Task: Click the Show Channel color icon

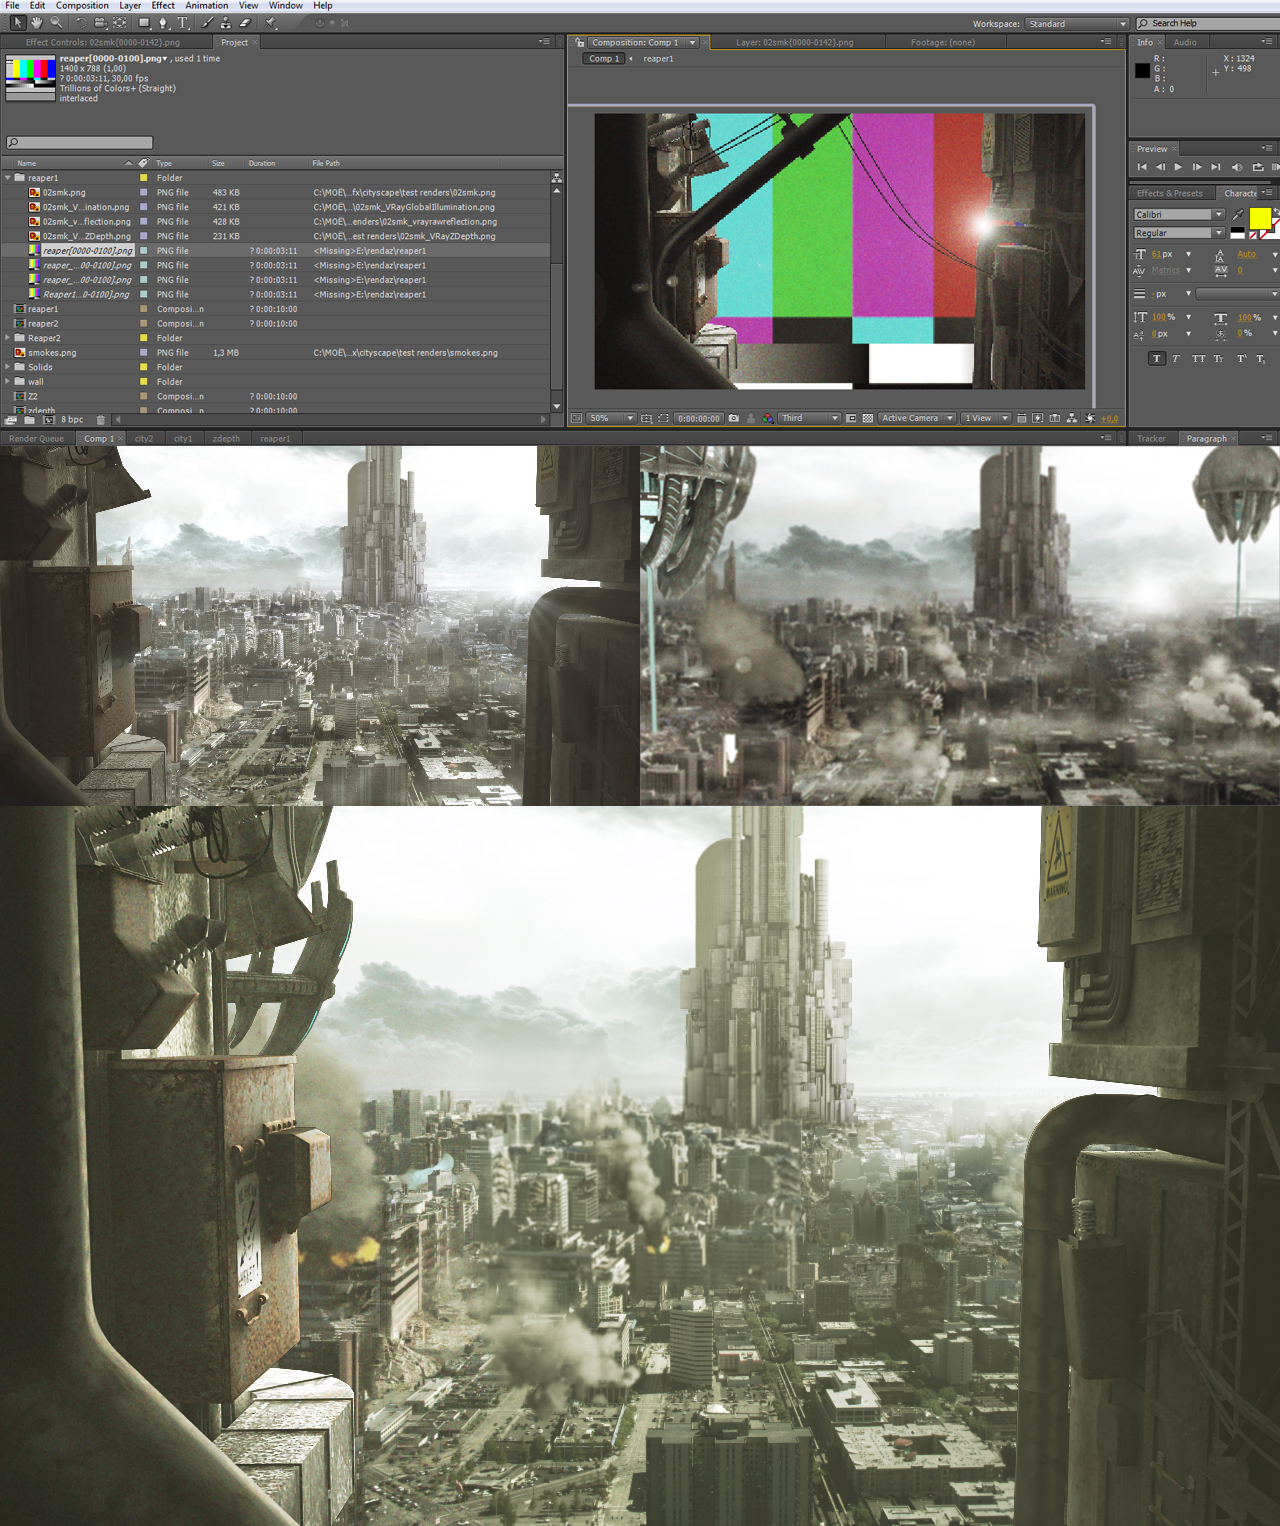Action: click(x=767, y=418)
